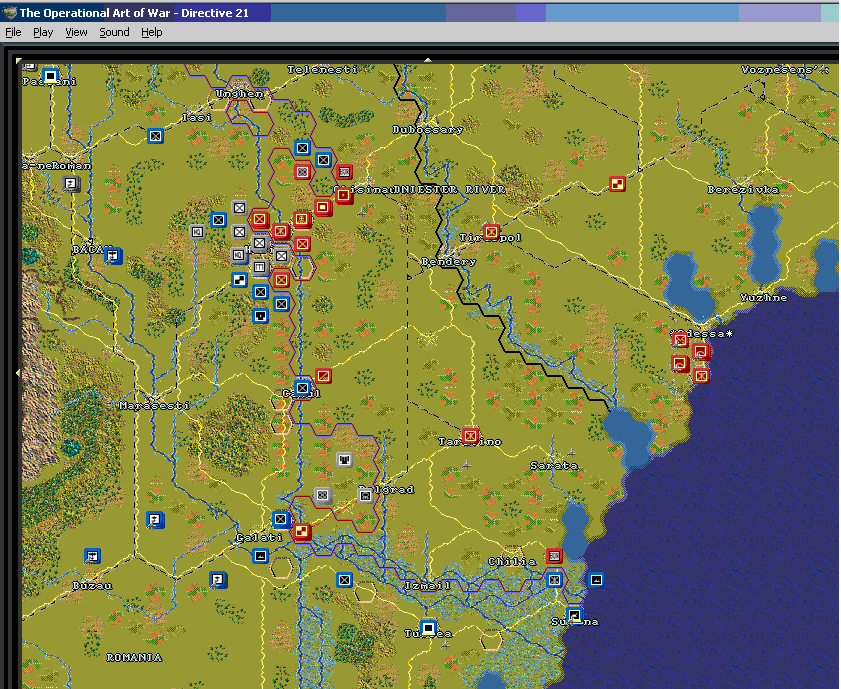Viewport: 841px width, 689px height.
Task: Select the gray unit covering Bolgrad label
Action: pos(365,496)
